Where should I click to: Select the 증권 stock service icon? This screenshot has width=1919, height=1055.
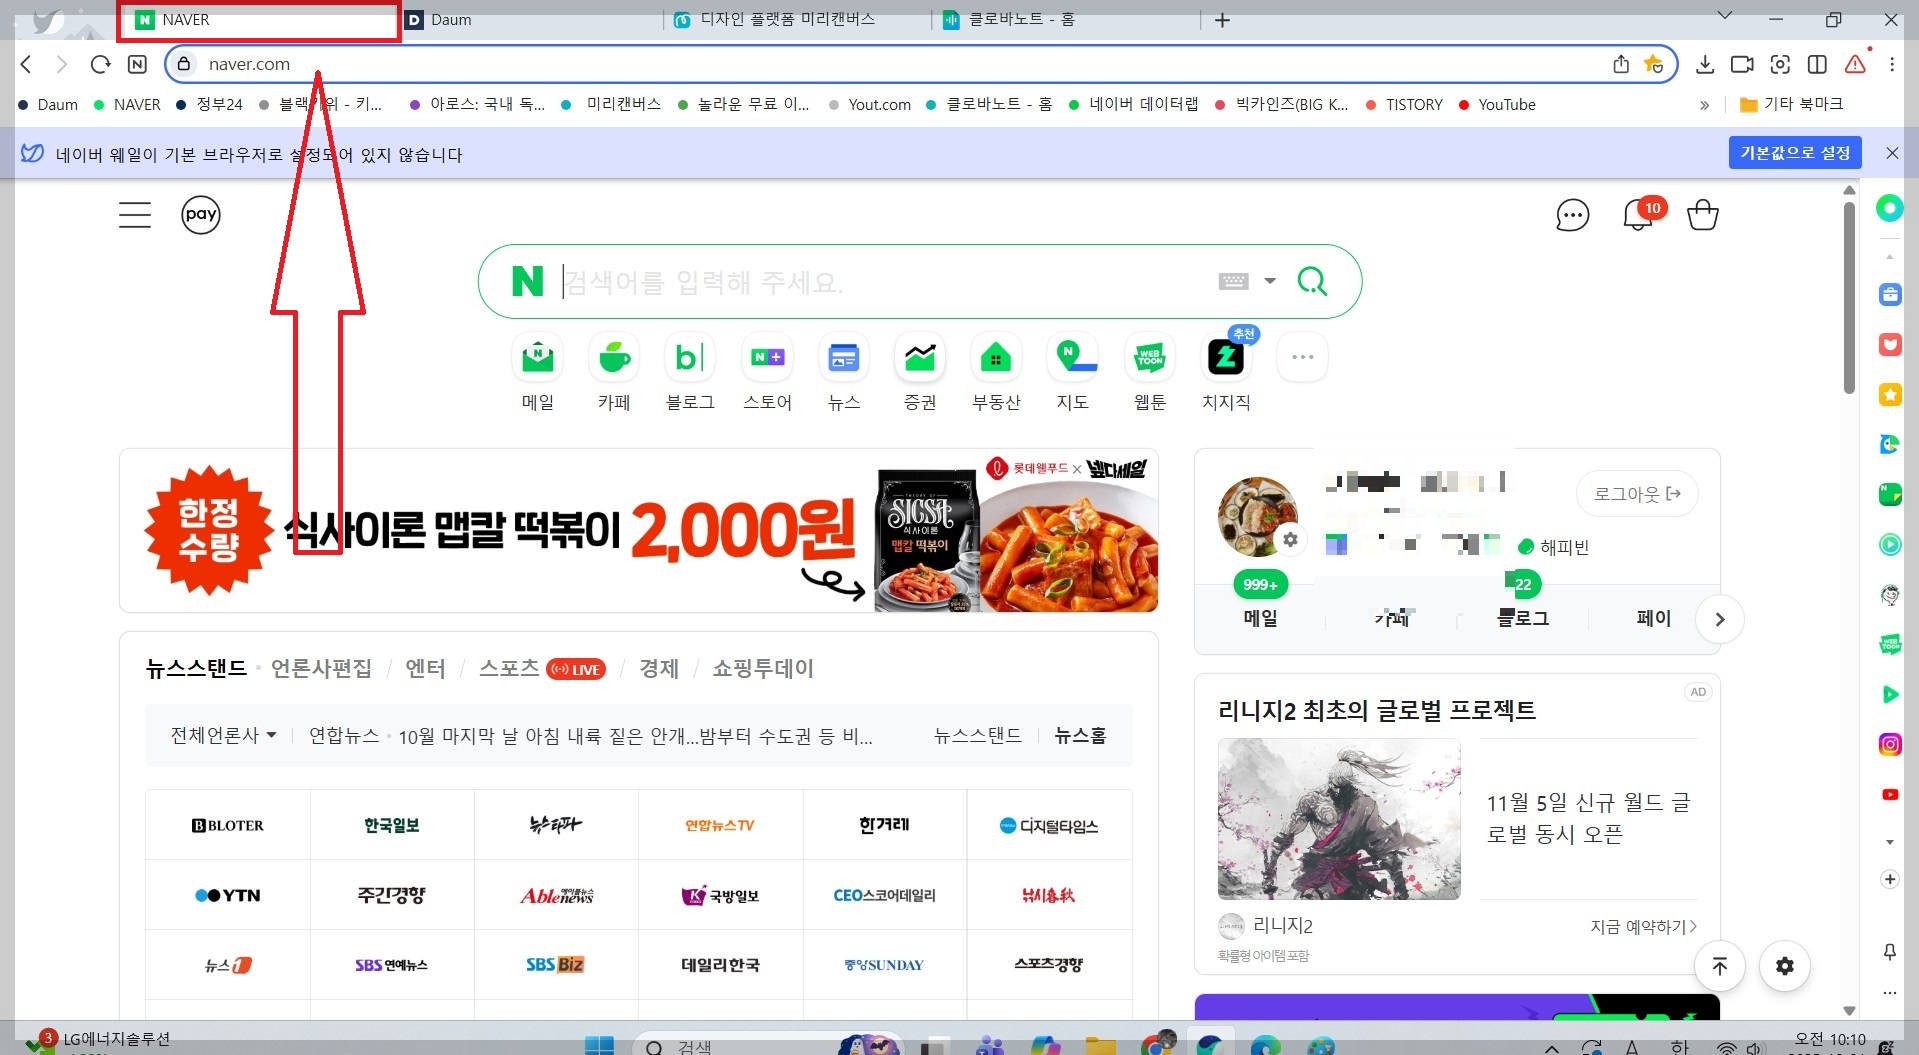coord(919,357)
